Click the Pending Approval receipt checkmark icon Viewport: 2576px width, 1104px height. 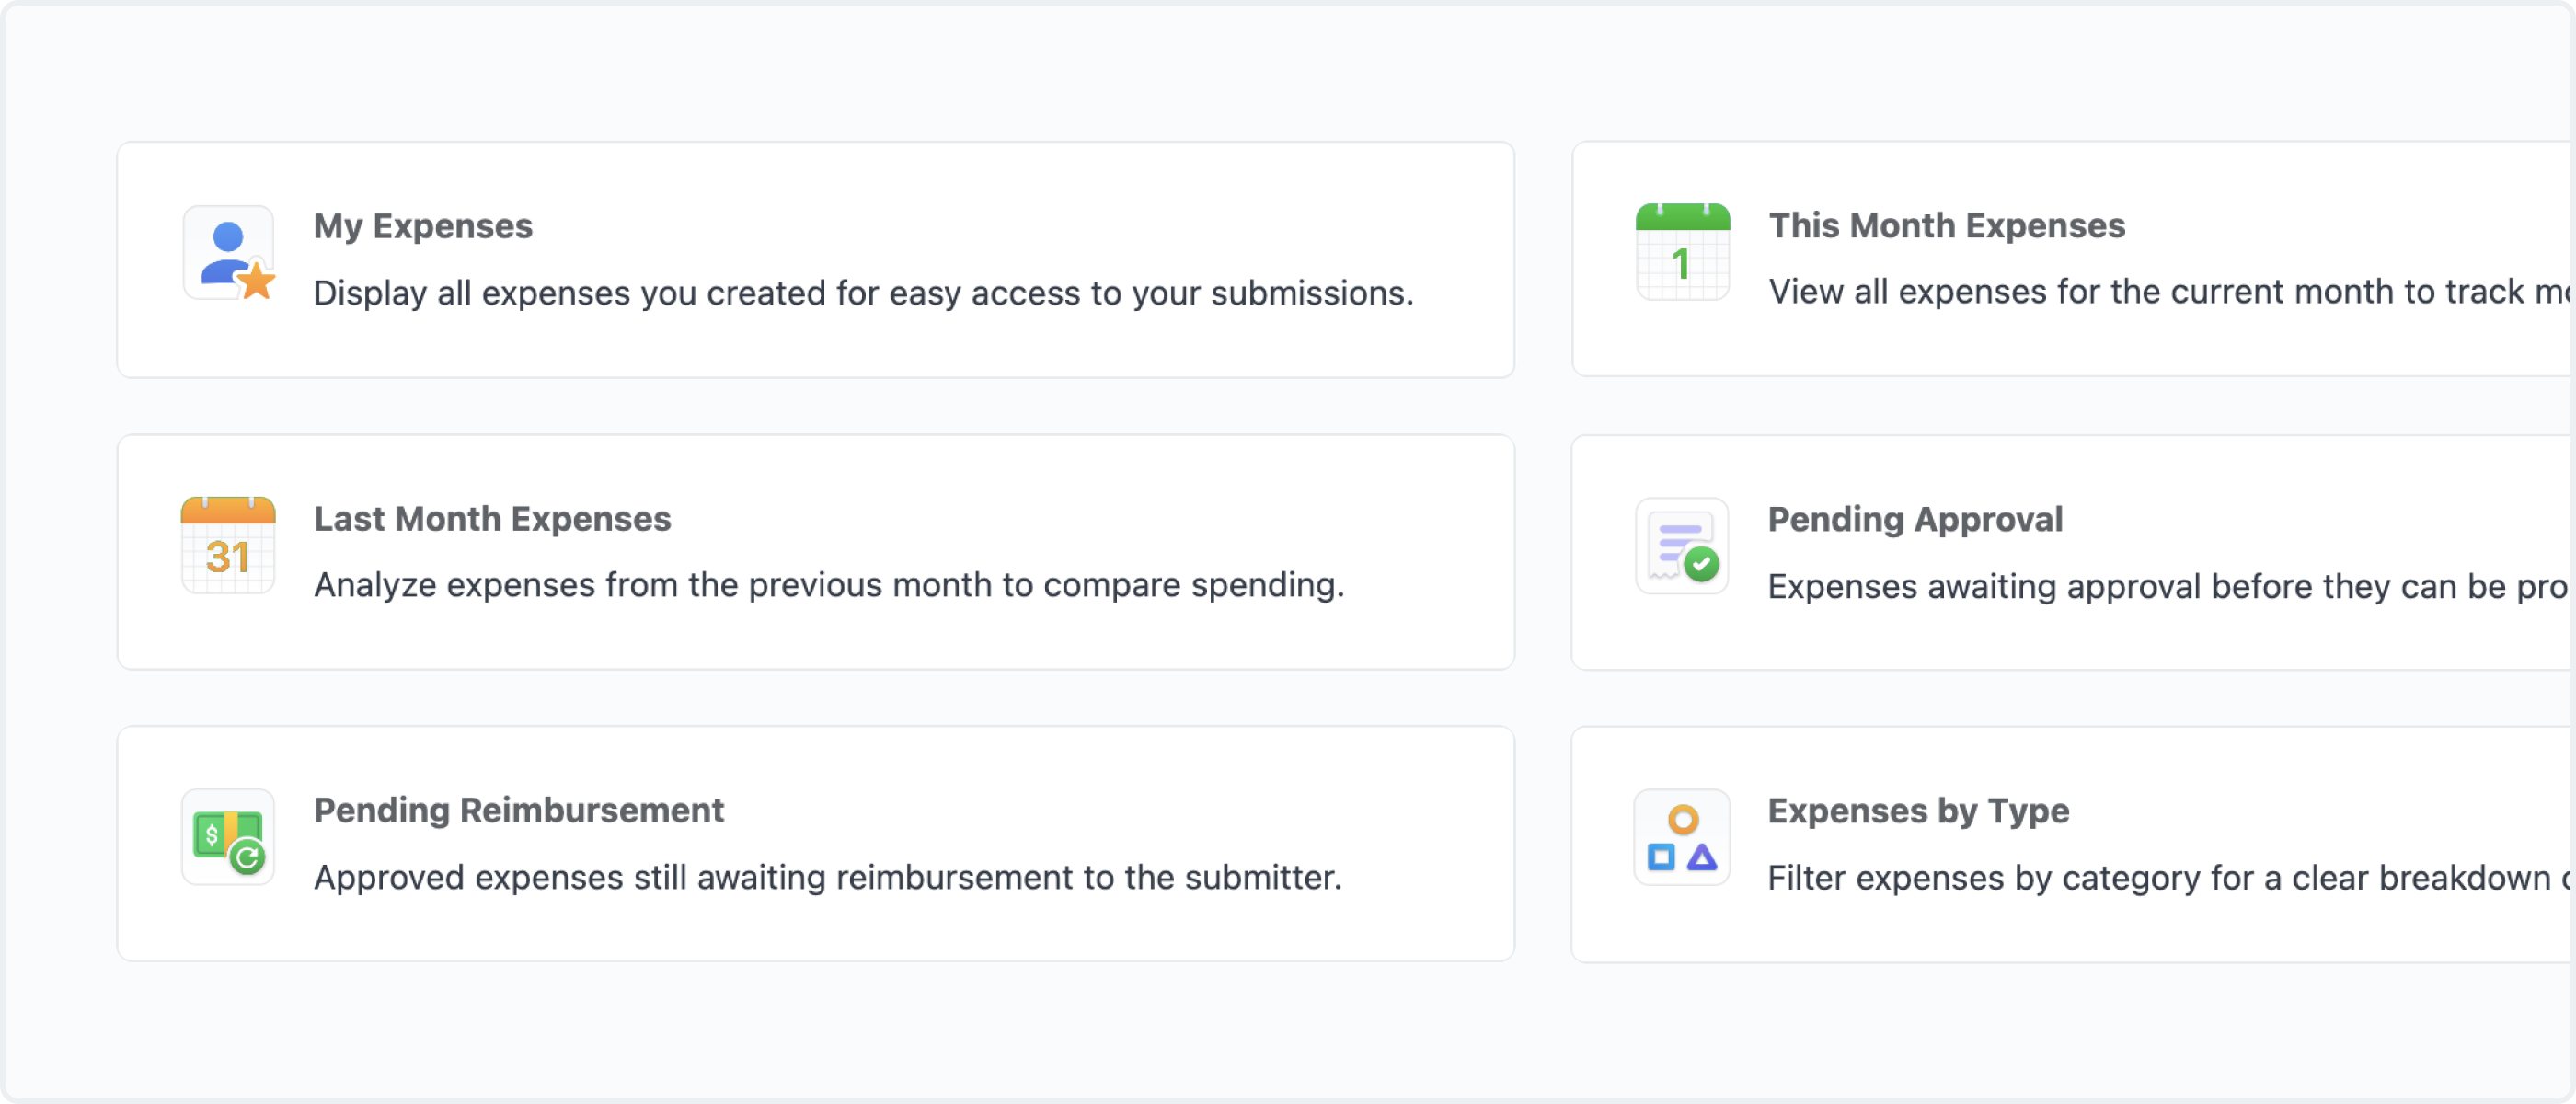tap(1681, 545)
